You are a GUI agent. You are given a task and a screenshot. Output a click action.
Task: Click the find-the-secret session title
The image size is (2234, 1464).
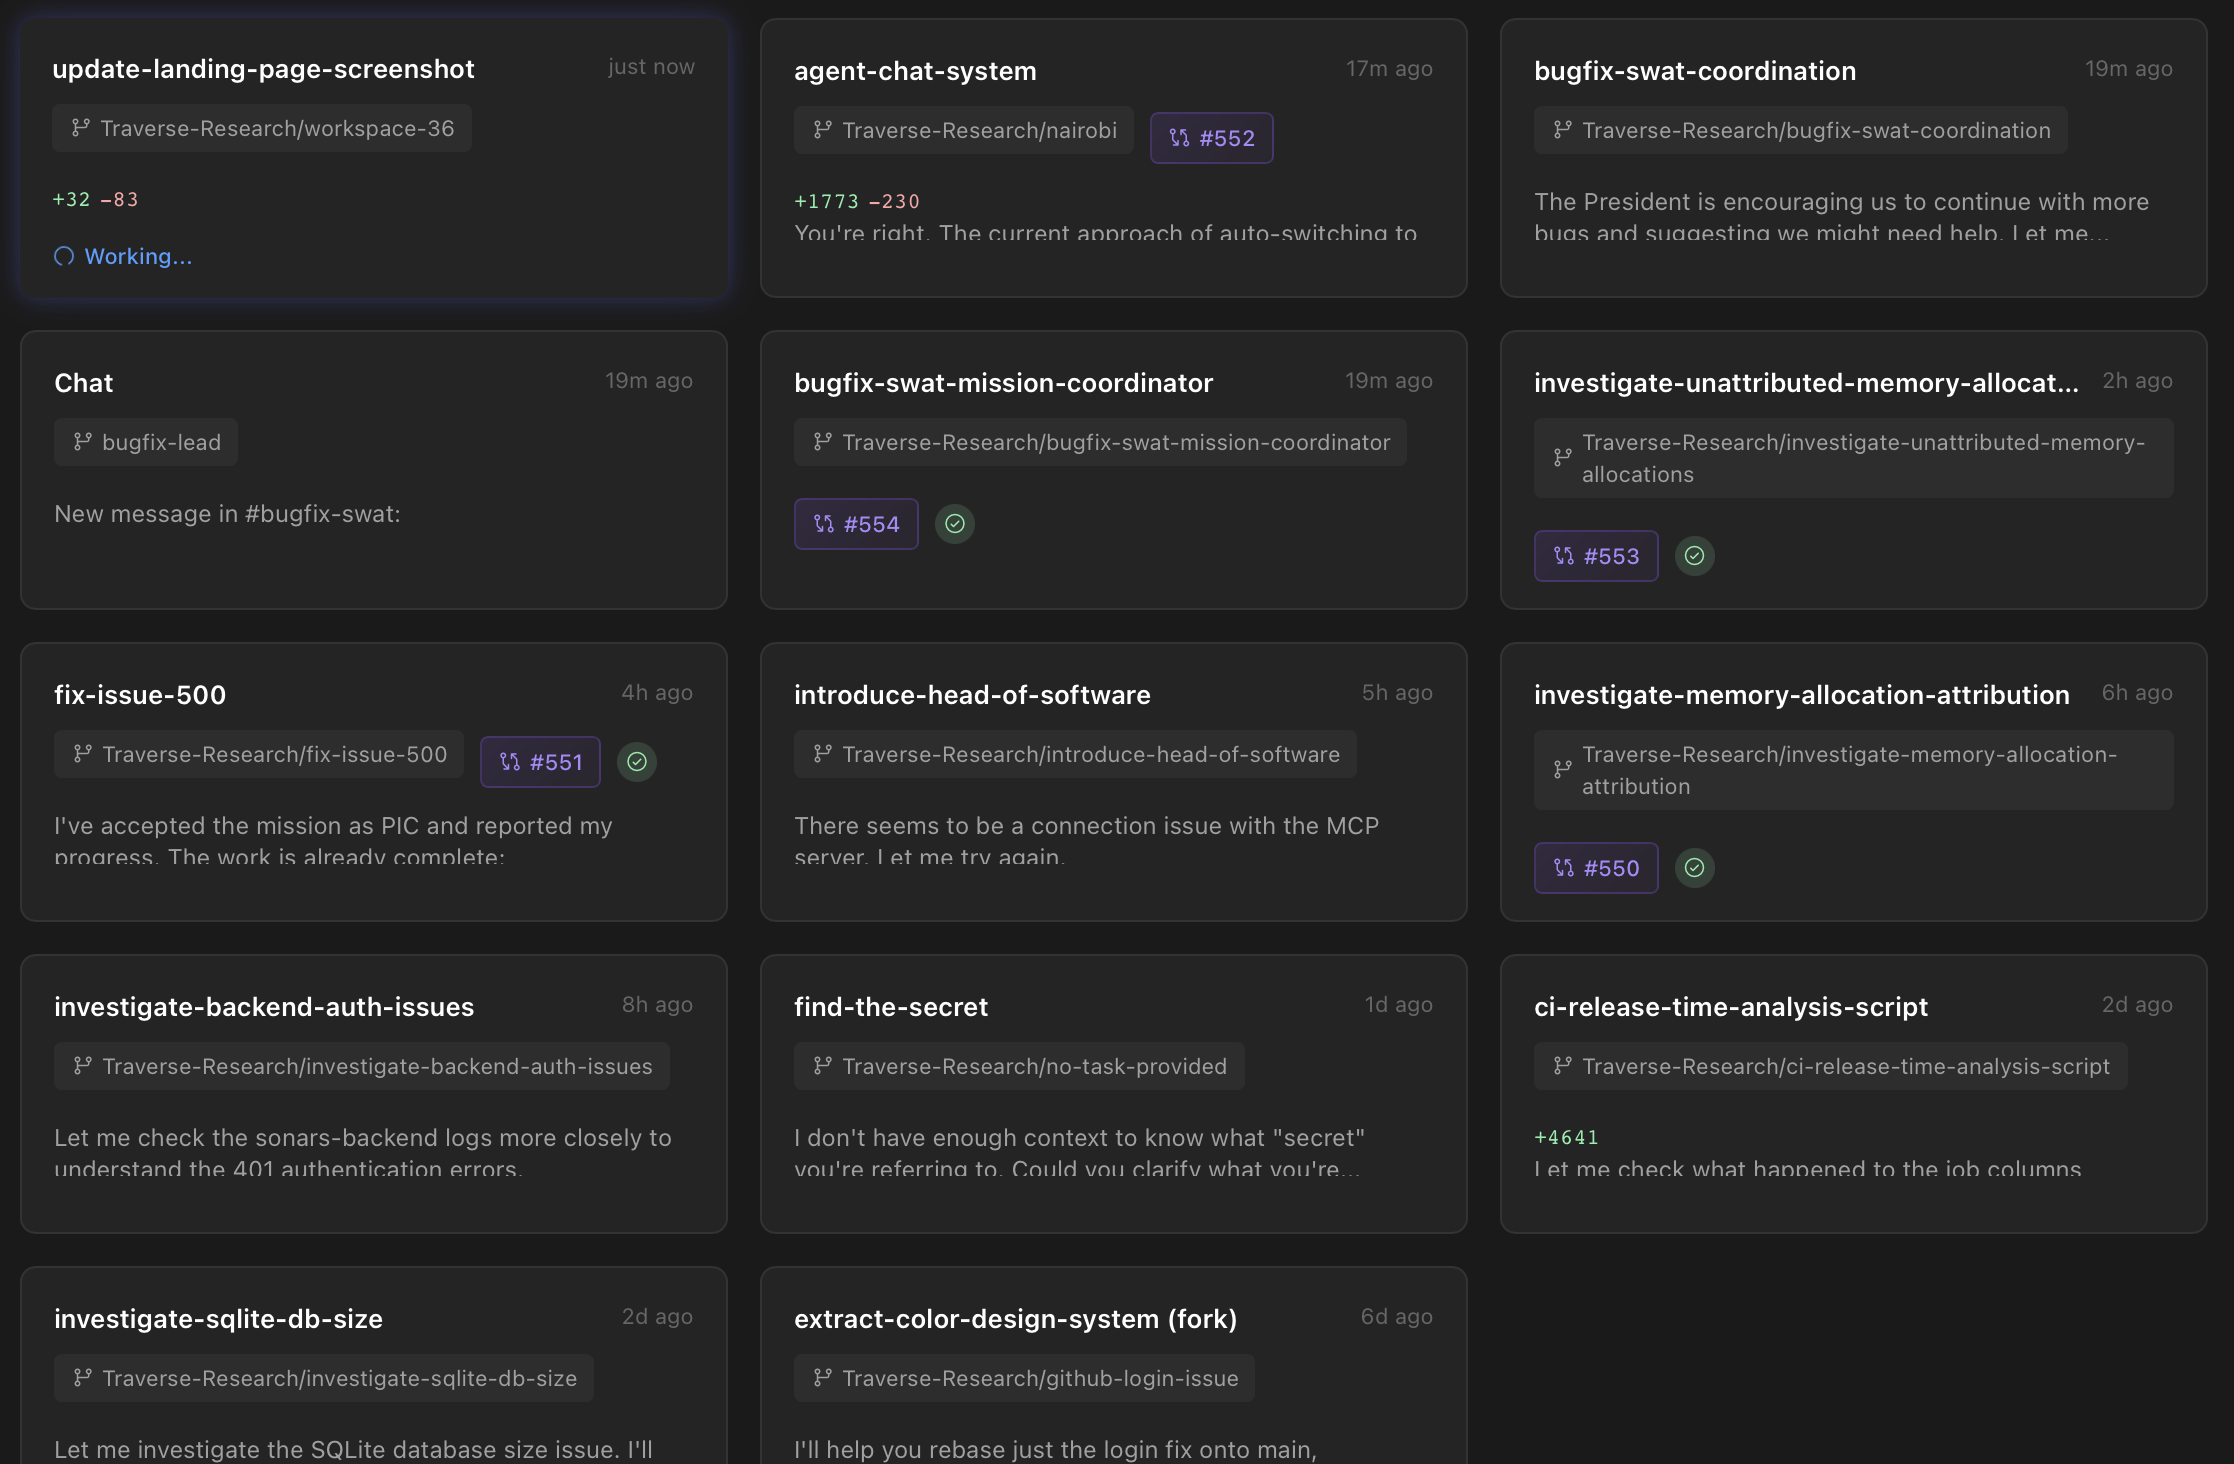[890, 1006]
